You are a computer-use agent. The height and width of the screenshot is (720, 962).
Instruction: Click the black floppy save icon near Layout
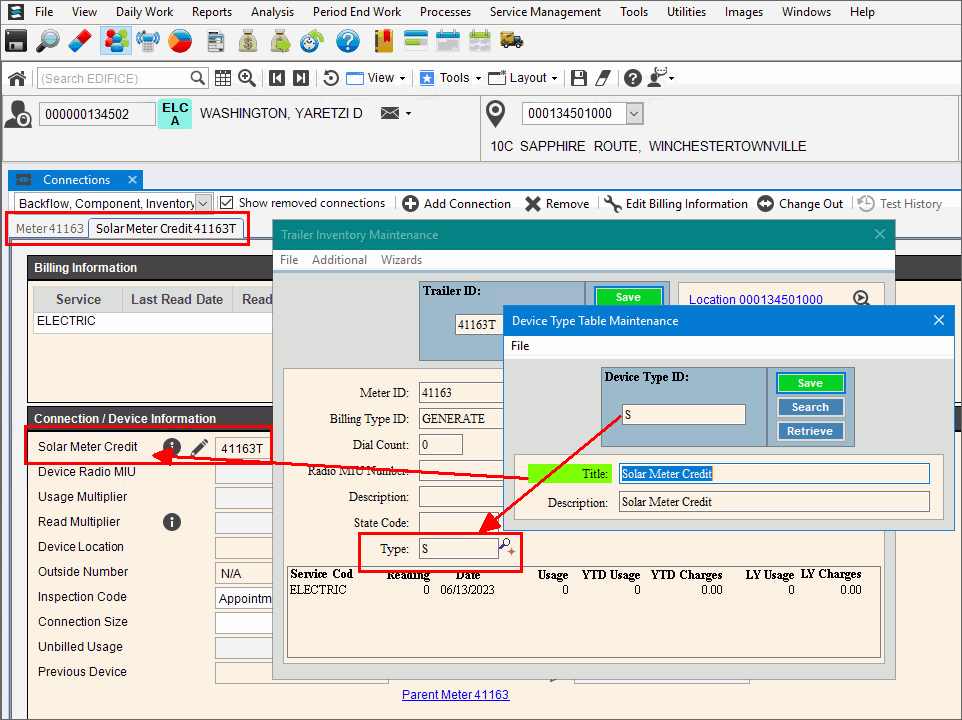(x=579, y=78)
